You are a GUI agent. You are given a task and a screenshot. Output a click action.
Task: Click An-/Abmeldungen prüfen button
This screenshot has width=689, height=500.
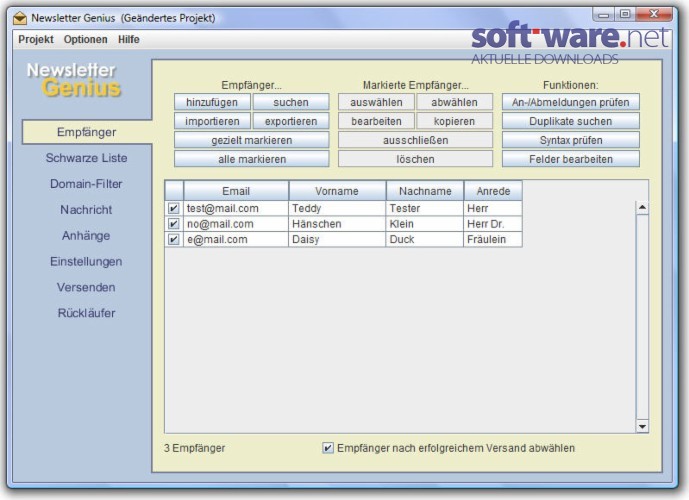tap(570, 102)
